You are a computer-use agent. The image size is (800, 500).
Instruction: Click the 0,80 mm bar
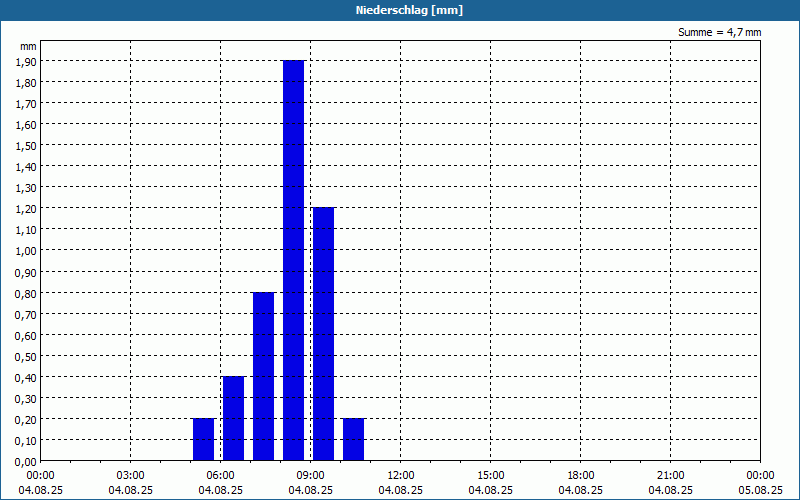[263, 376]
